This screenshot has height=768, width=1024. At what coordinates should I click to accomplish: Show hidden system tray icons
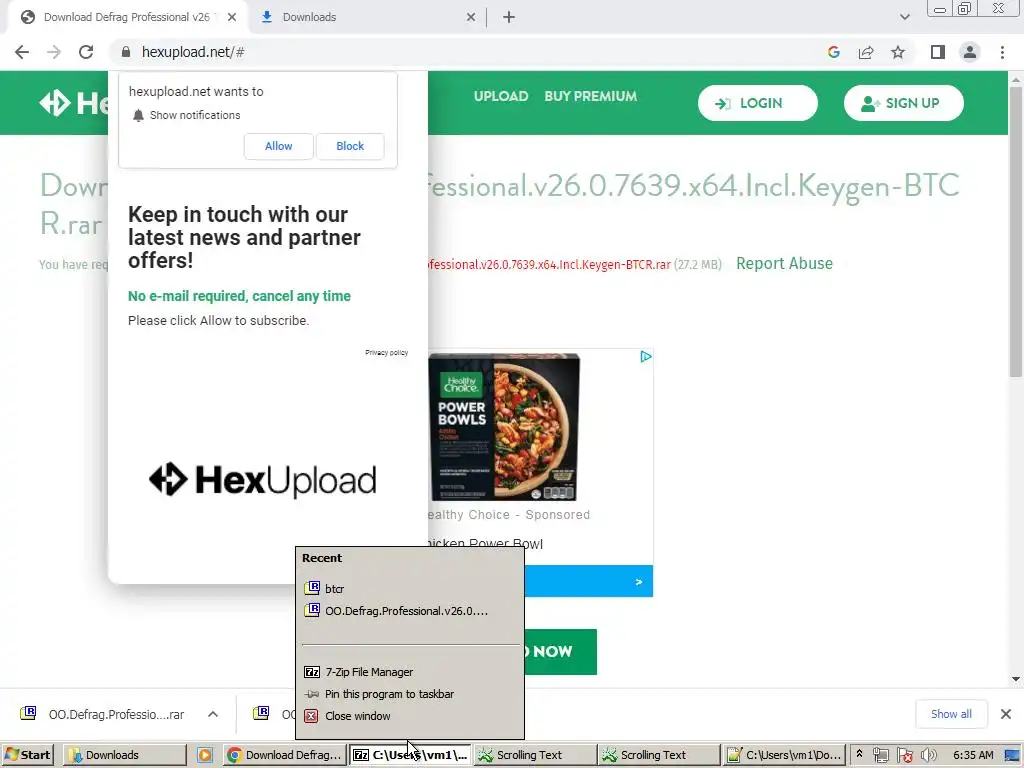pyautogui.click(x=859, y=755)
